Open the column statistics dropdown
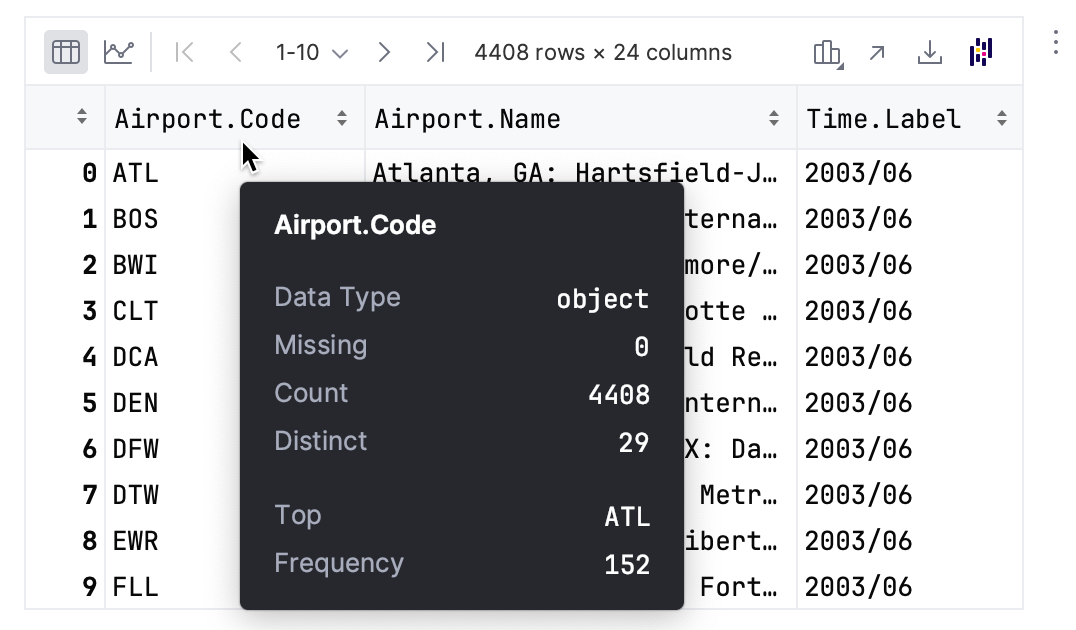 (826, 52)
